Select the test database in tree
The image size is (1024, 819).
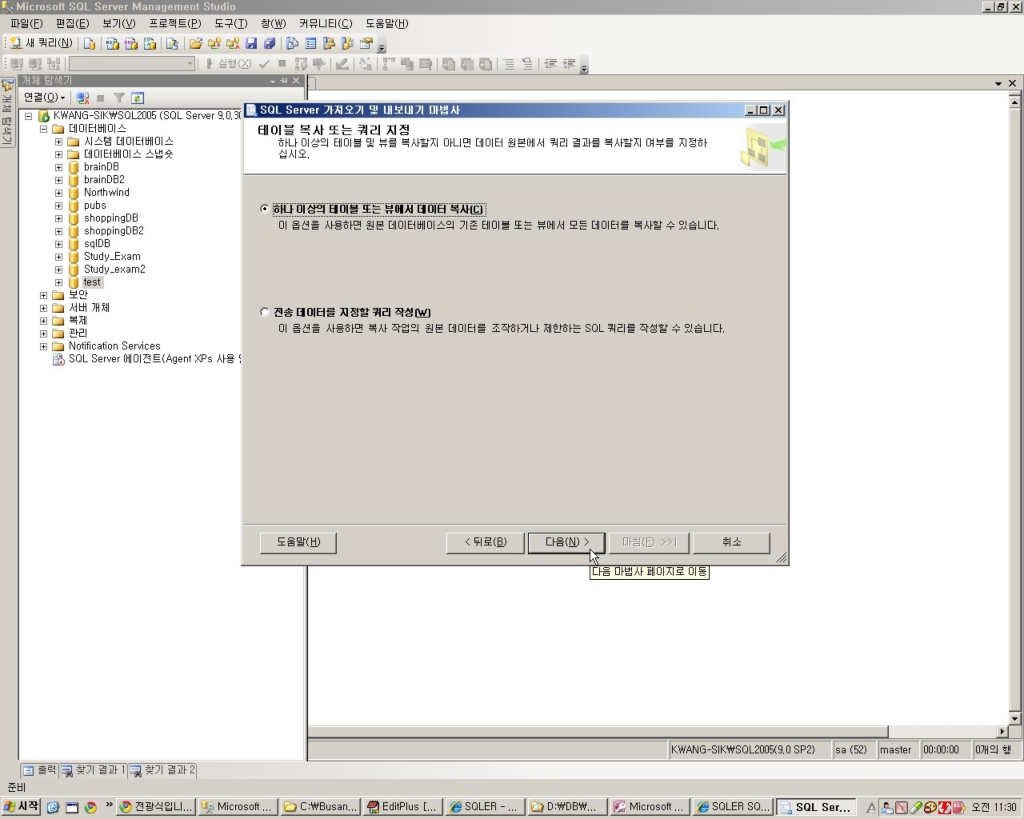point(92,282)
